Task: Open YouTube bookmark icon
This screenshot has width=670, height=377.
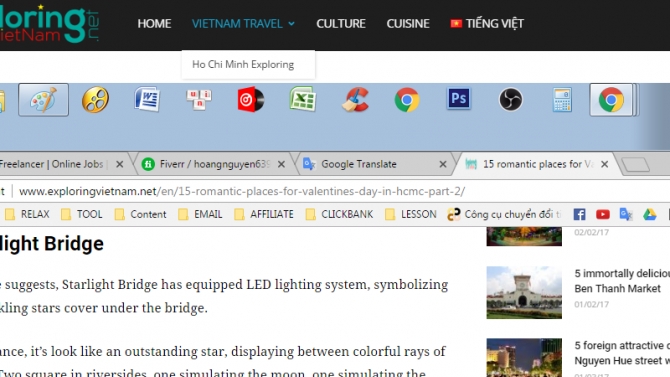Action: pos(602,214)
